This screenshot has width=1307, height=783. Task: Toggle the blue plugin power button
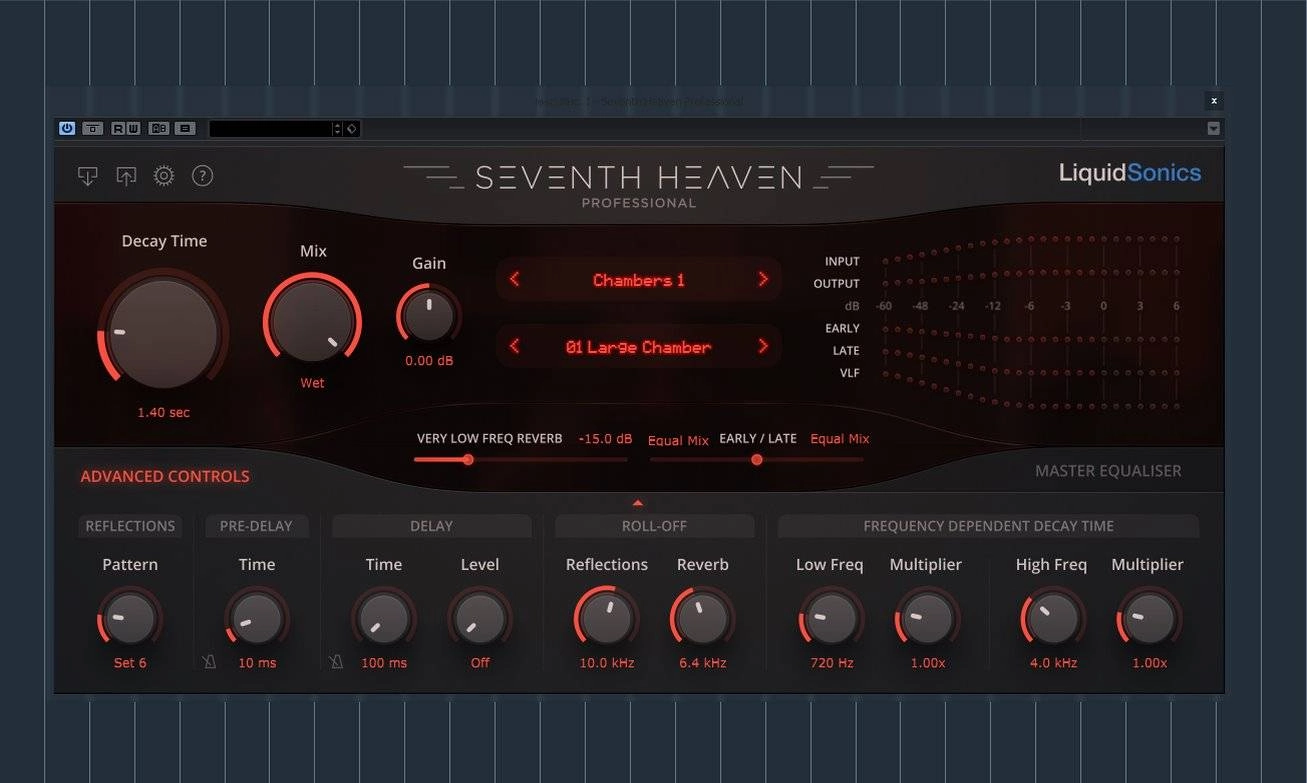point(67,128)
